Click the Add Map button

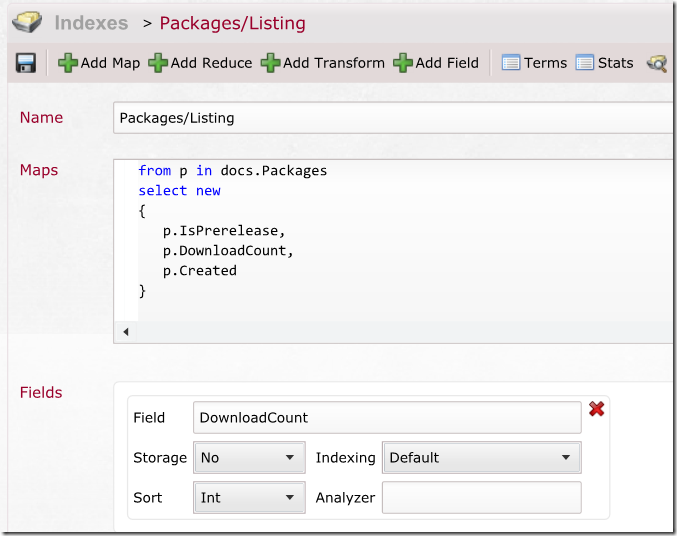pos(99,63)
